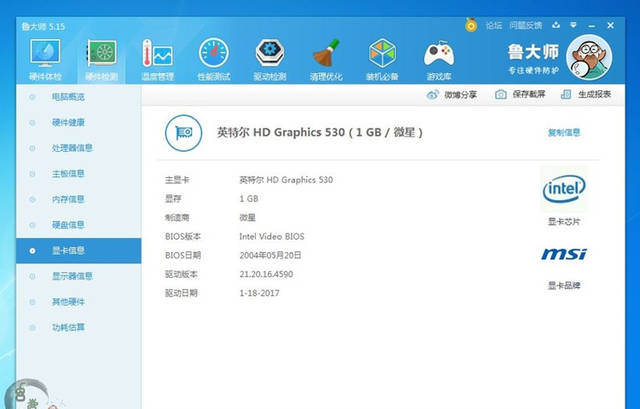Open 问题反馈 feedback link
Image resolution: width=640 pixels, height=409 pixels.
(526, 25)
